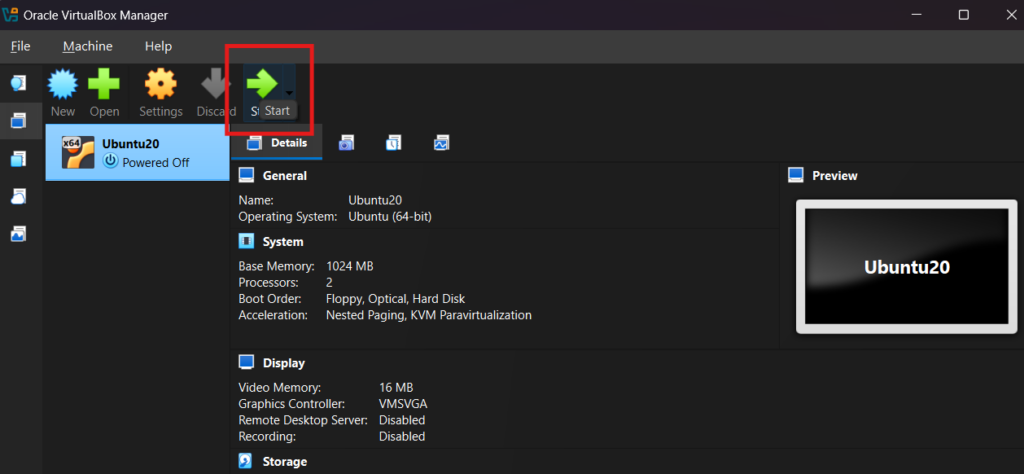This screenshot has height=474, width=1024.
Task: Click the "Ubuntu (64-bit)" operating system value
Action: 390,216
